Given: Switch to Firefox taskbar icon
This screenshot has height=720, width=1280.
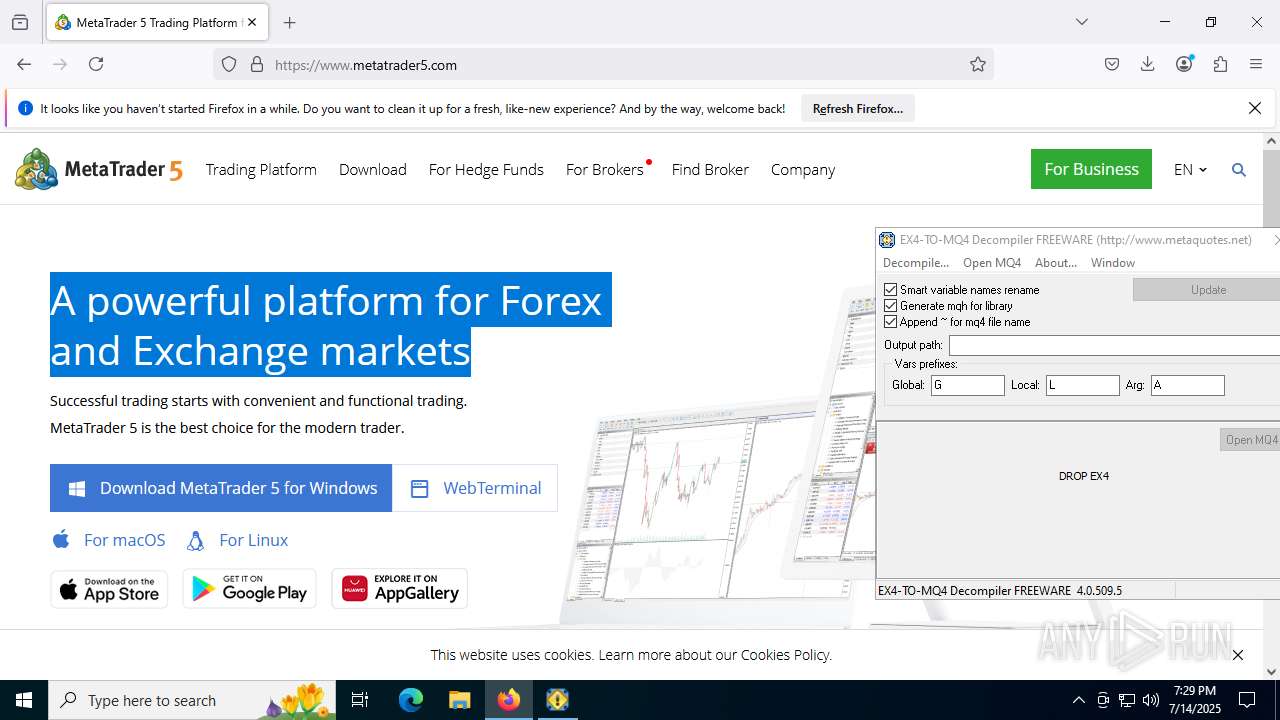Looking at the screenshot, I should [509, 700].
